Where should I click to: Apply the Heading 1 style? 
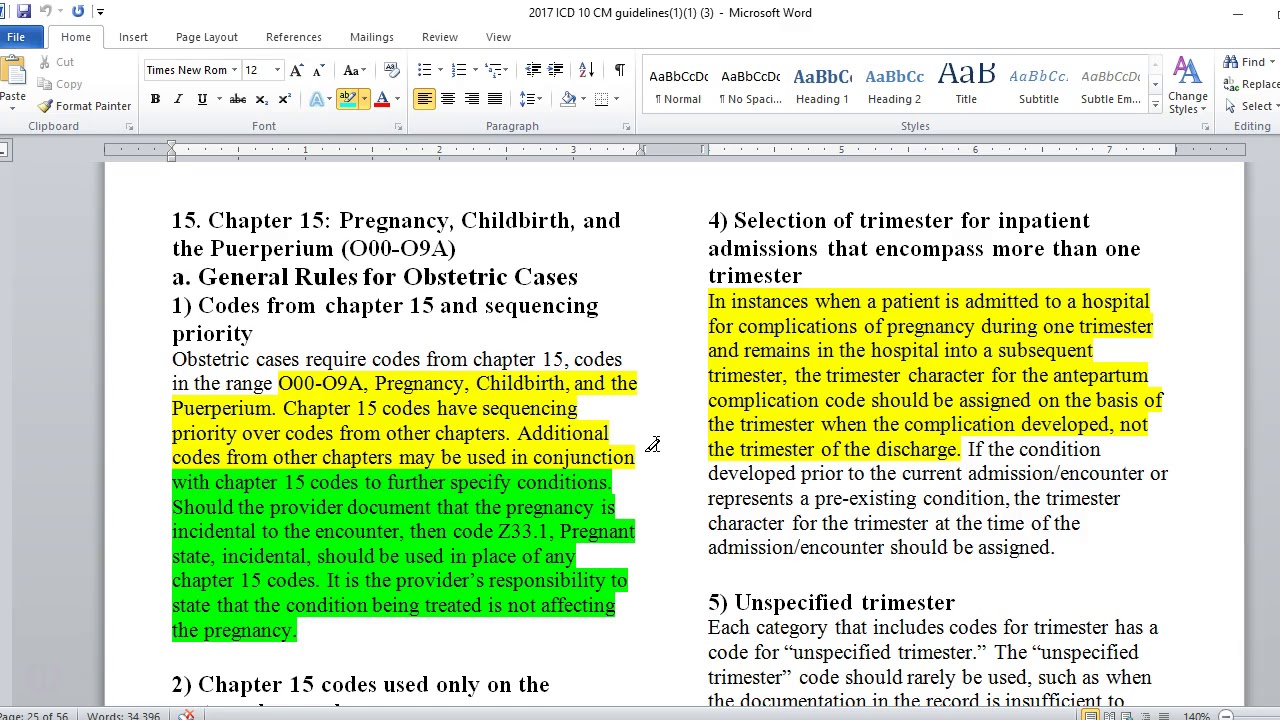tap(822, 86)
